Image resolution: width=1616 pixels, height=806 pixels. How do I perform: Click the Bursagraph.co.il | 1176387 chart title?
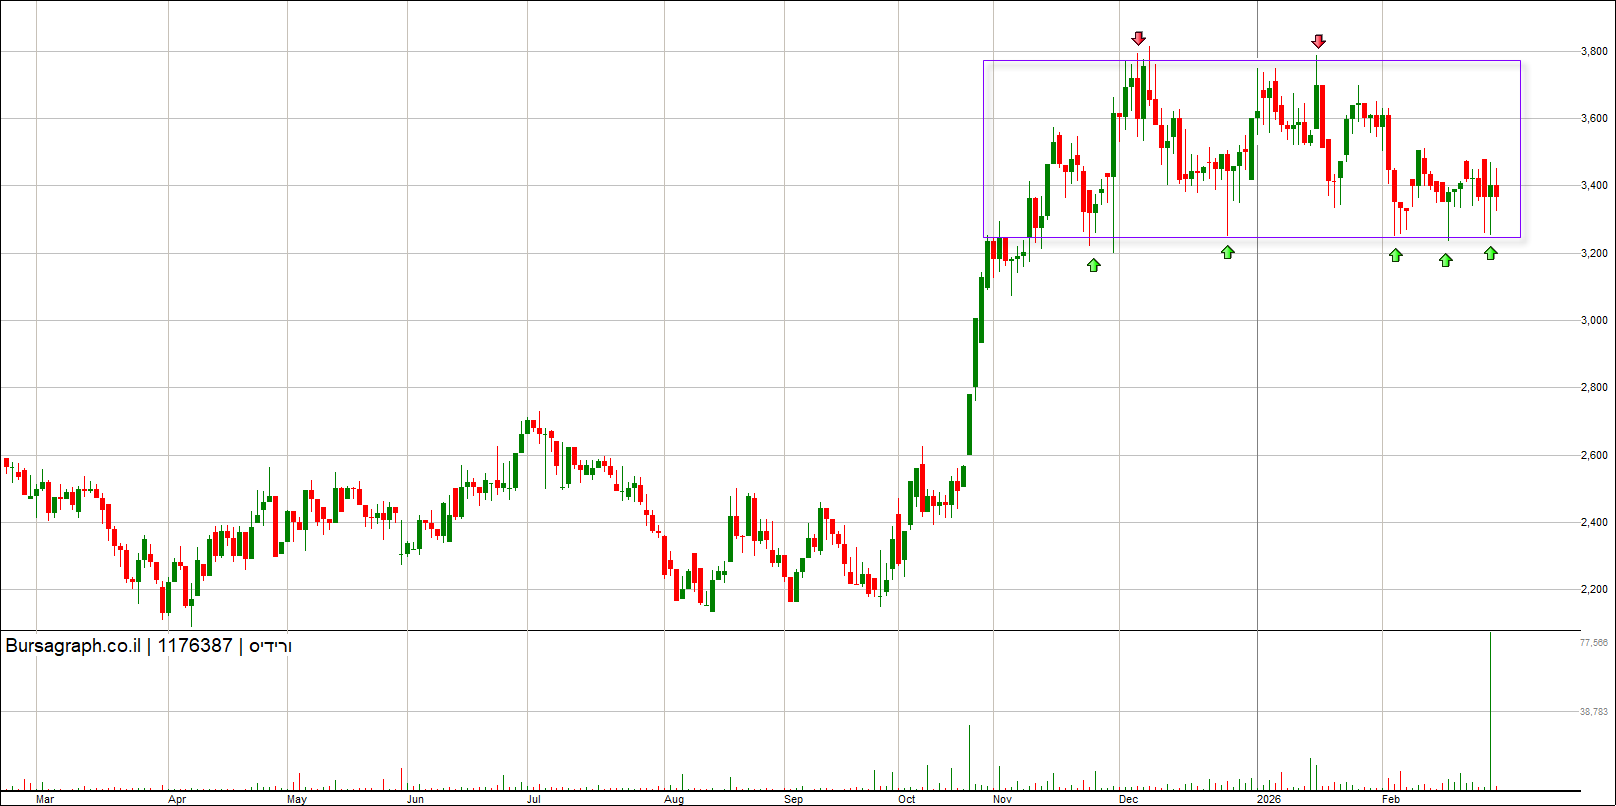[x=149, y=646]
